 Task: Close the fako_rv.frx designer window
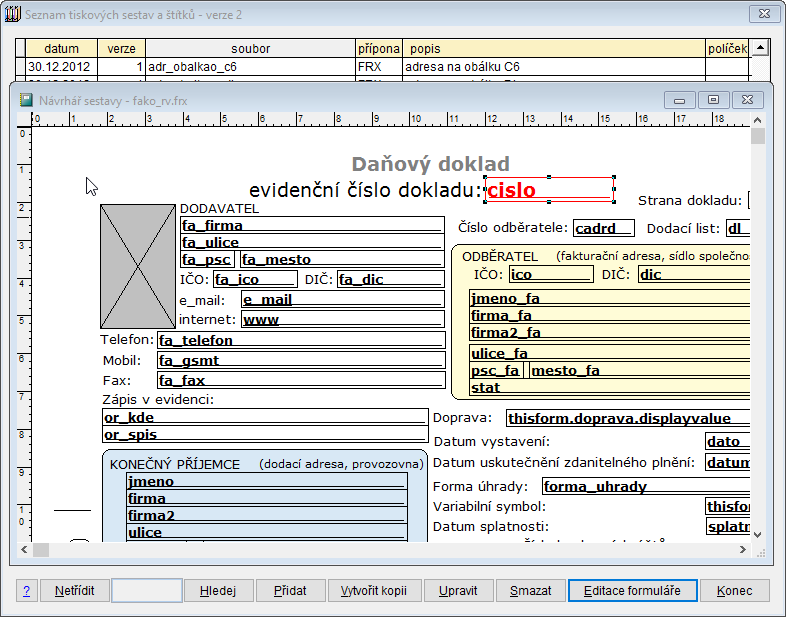(x=747, y=100)
